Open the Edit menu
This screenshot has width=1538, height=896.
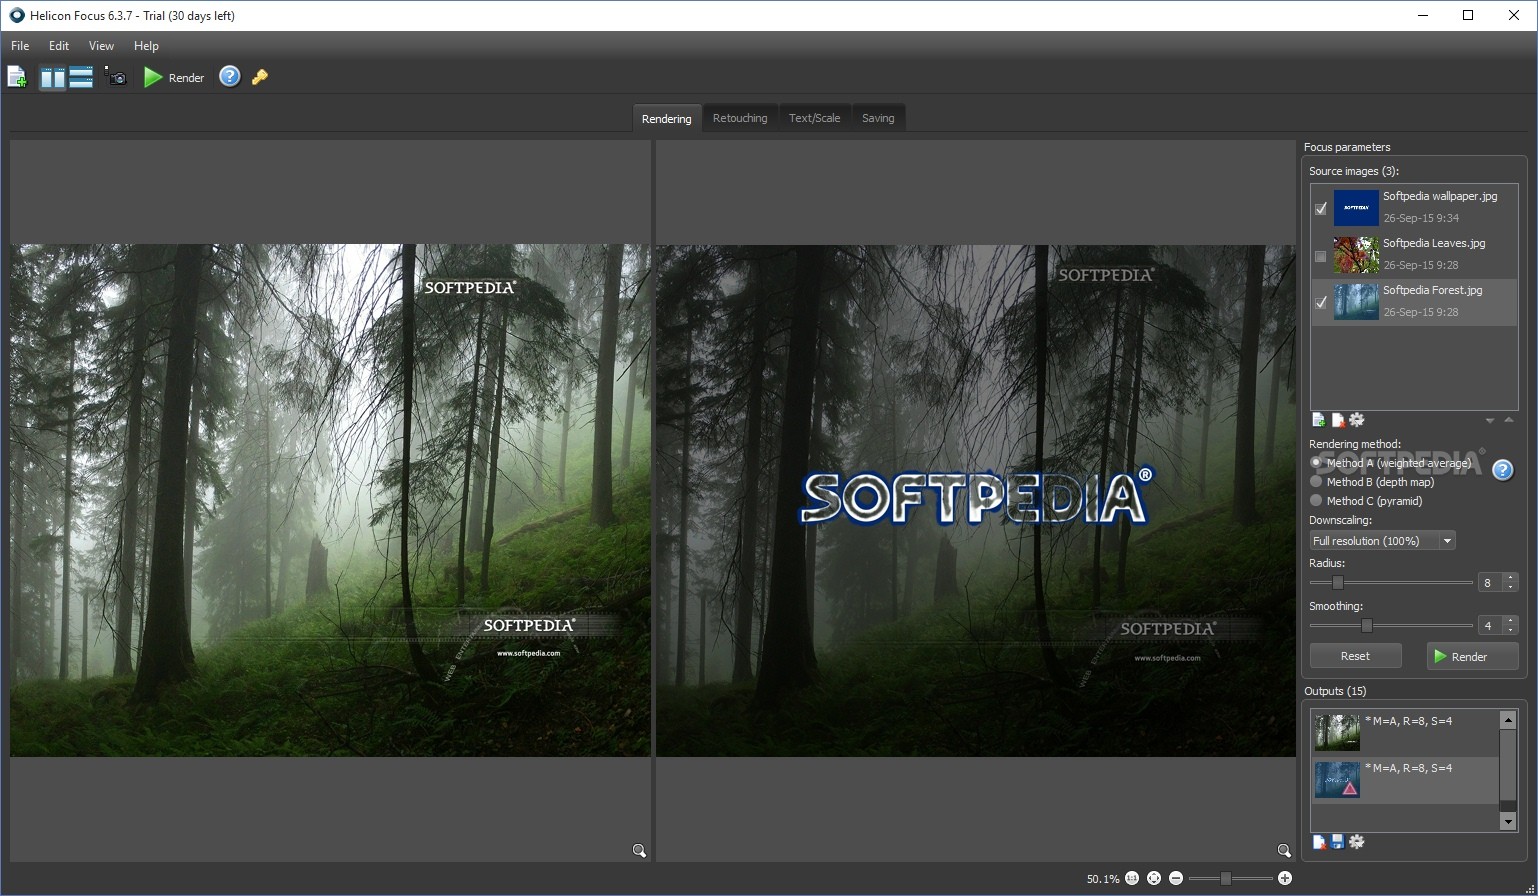click(59, 46)
